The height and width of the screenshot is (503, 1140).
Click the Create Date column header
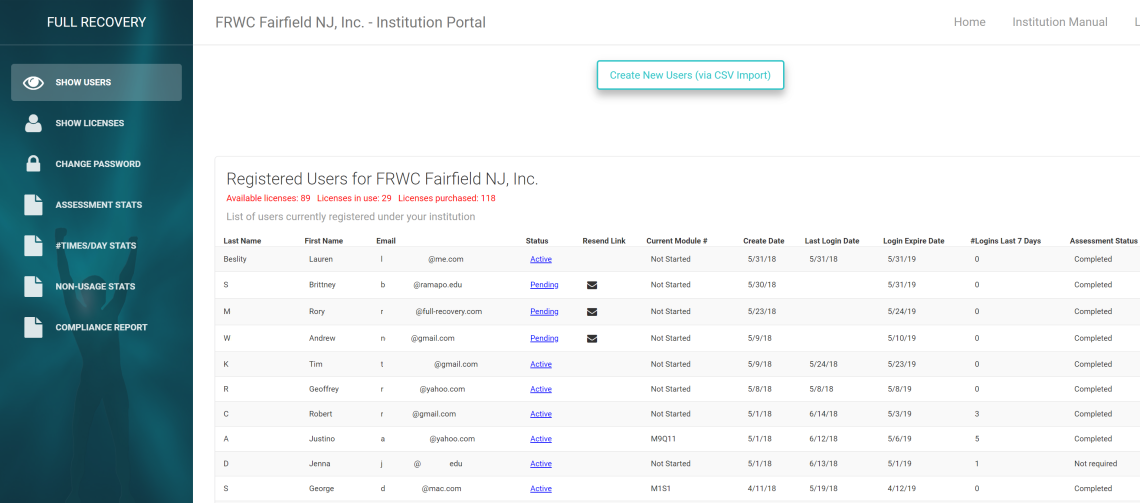click(x=763, y=241)
